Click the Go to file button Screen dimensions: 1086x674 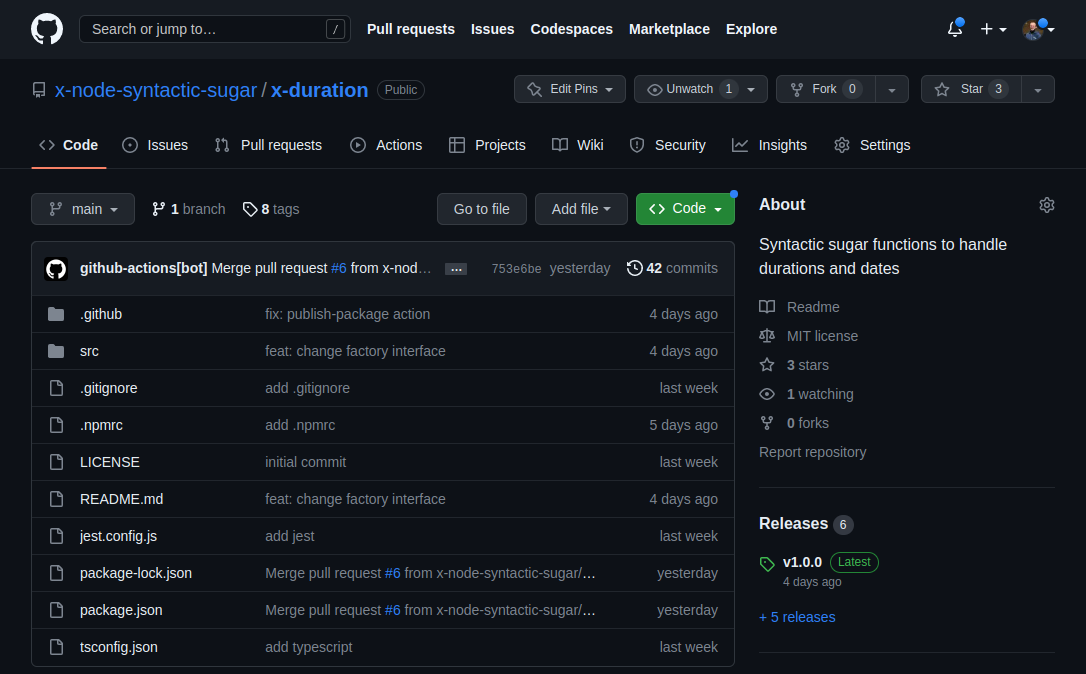click(x=481, y=209)
